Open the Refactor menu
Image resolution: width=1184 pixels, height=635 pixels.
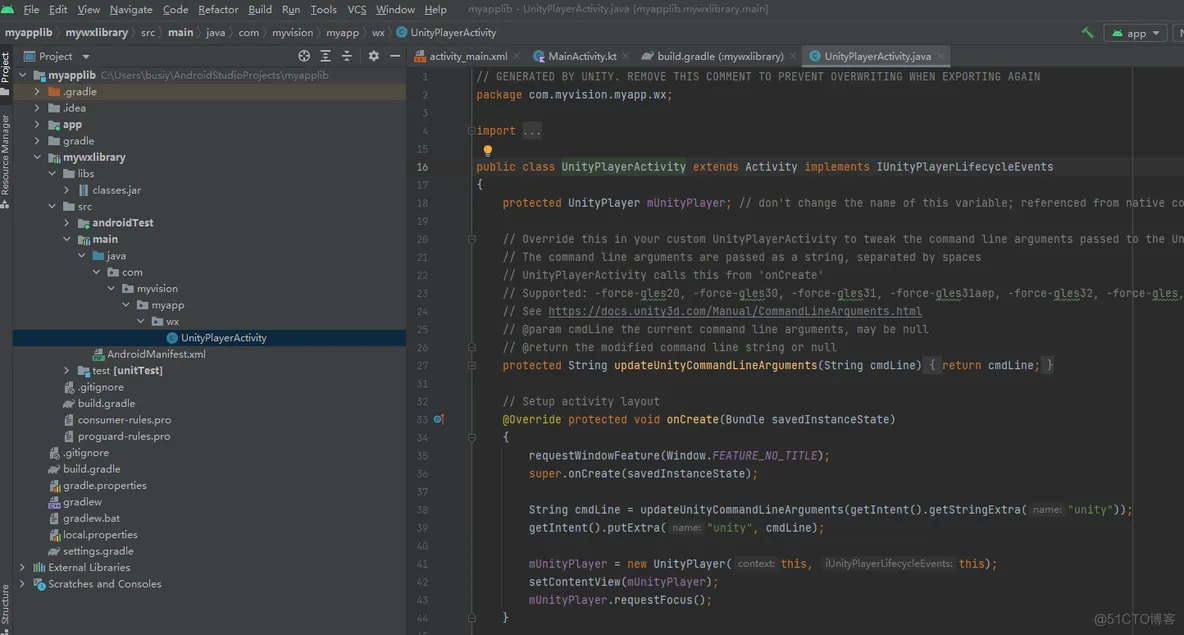pos(218,9)
